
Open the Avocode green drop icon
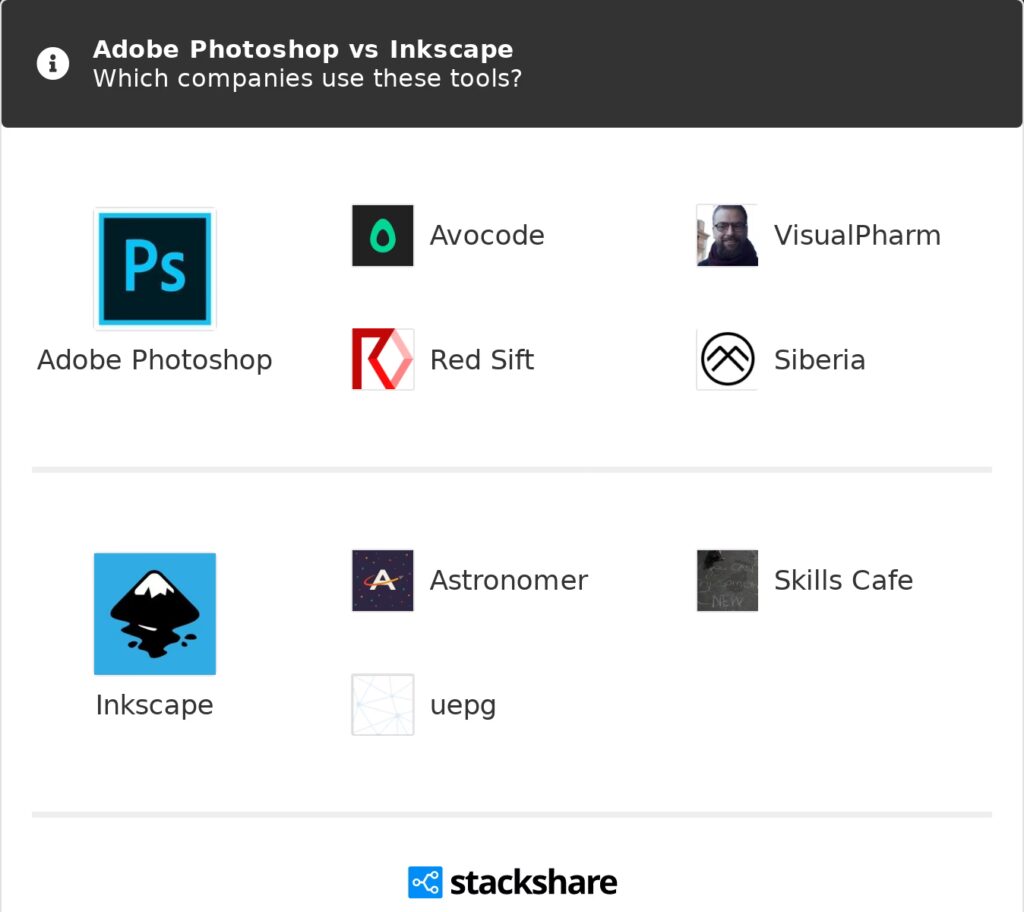[383, 236]
